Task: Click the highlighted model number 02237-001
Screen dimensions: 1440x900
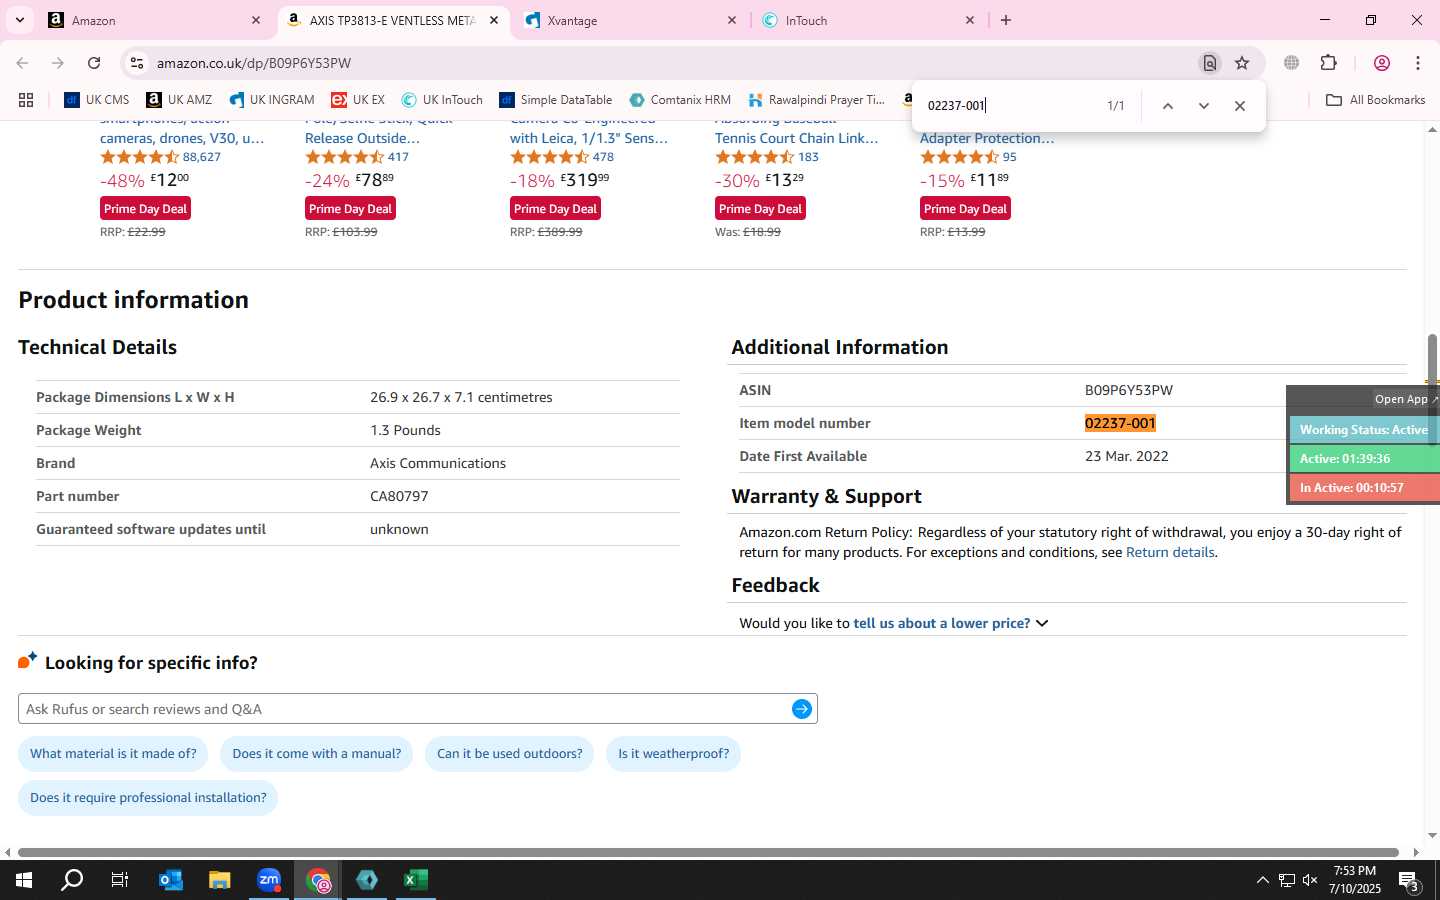Action: (1120, 423)
